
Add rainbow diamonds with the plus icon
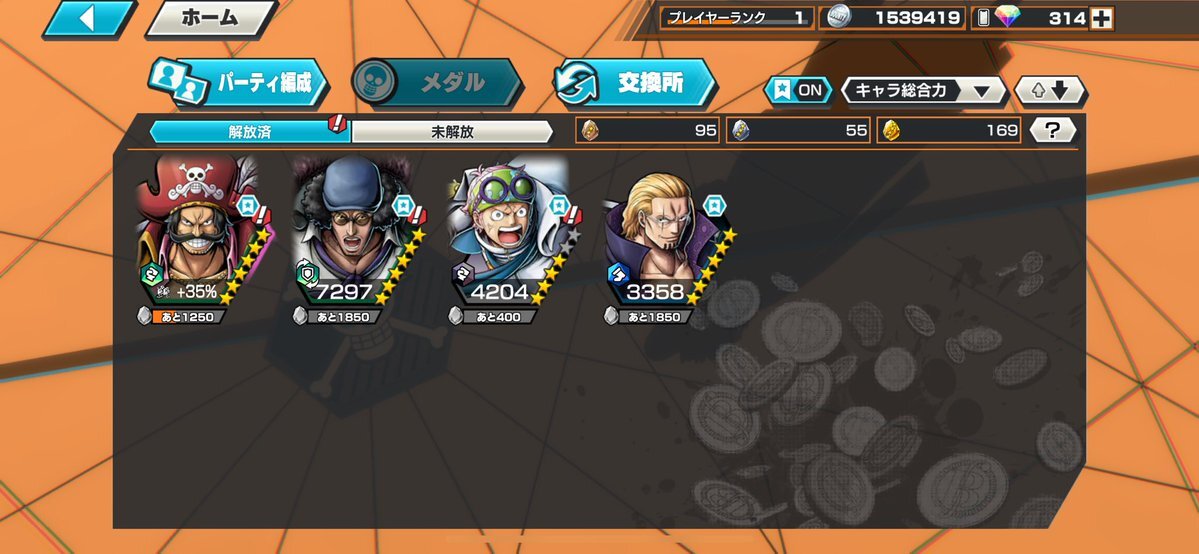[x=1101, y=18]
